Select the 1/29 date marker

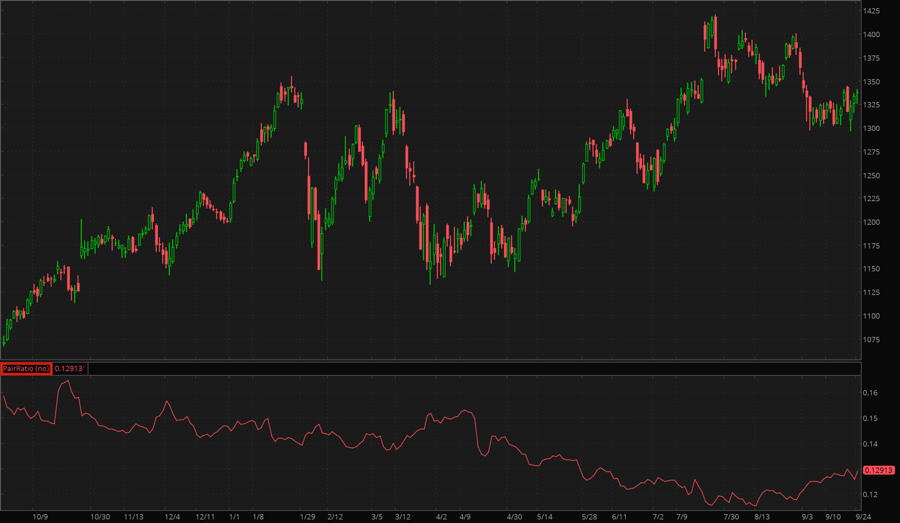pos(308,516)
